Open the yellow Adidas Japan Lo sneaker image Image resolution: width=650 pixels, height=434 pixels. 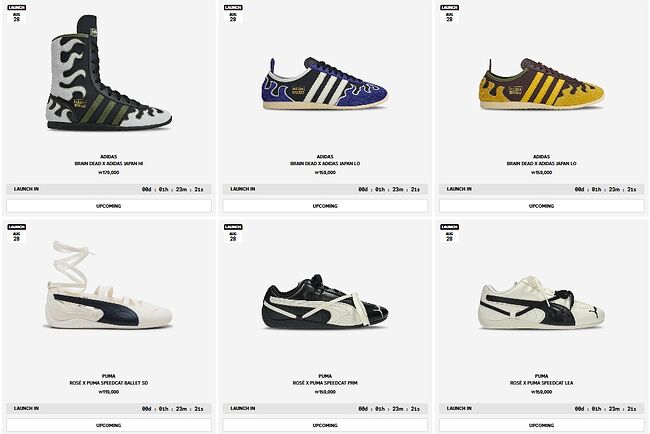[541, 84]
